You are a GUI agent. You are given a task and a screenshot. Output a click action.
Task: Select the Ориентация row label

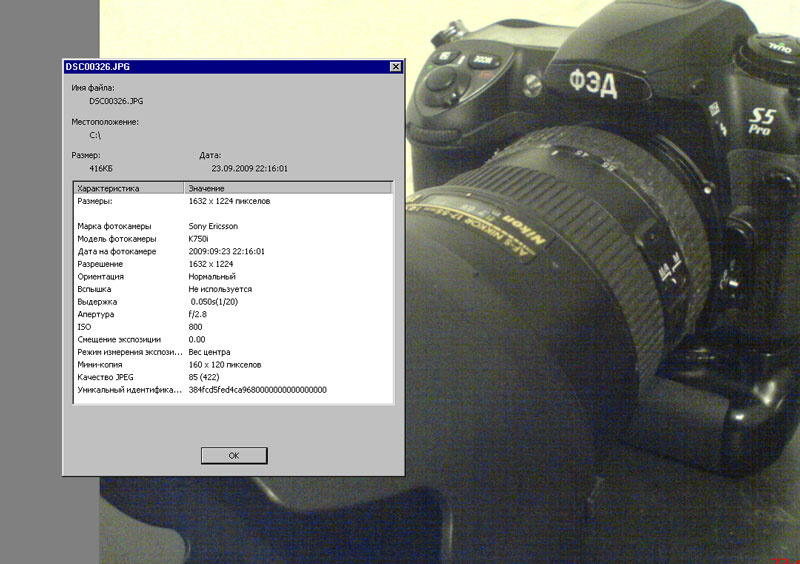101,277
